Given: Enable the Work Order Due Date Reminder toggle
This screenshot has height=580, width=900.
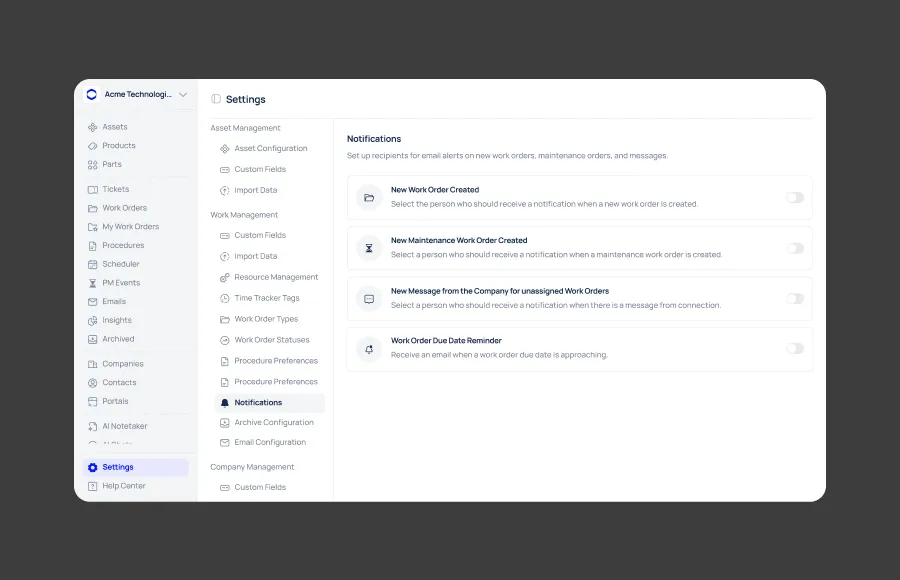Looking at the screenshot, I should (x=795, y=349).
